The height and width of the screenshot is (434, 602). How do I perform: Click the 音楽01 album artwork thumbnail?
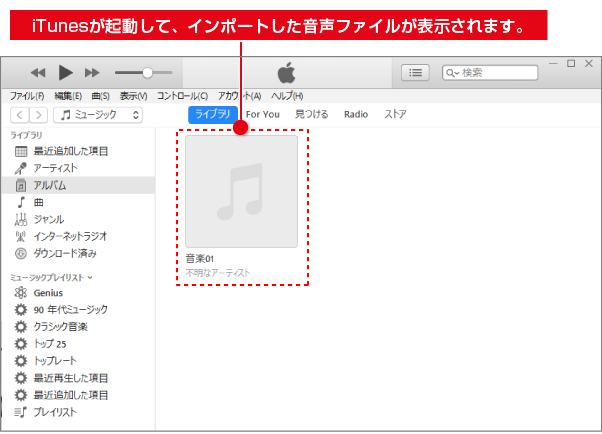click(241, 191)
